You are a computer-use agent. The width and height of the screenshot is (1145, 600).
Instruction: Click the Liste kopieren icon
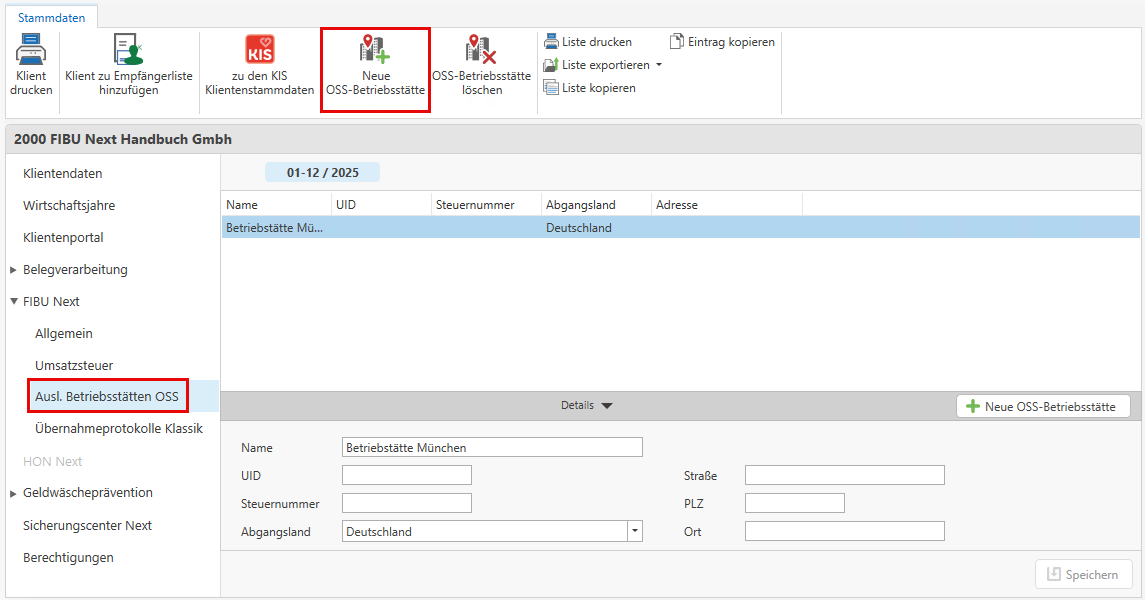click(551, 88)
